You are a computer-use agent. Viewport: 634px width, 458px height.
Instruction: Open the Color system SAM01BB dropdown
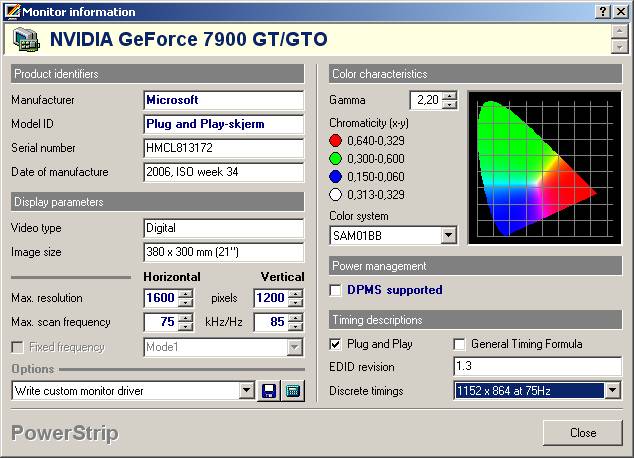[x=448, y=235]
